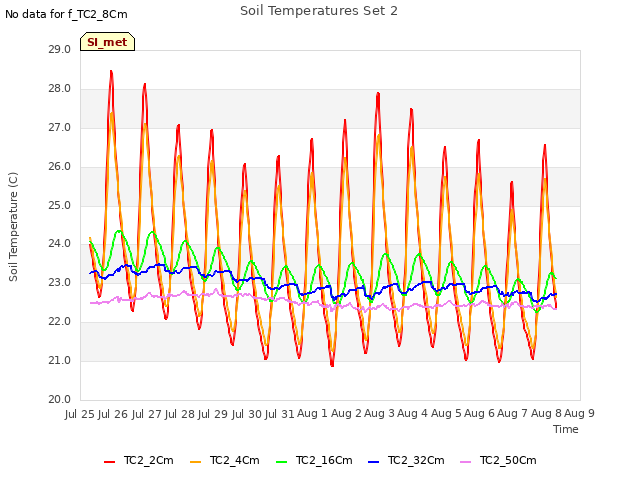Image resolution: width=640 pixels, height=480 pixels.
Task: Click the highest red TC2_2Cm peak near 28.5
Action: [x=111, y=72]
